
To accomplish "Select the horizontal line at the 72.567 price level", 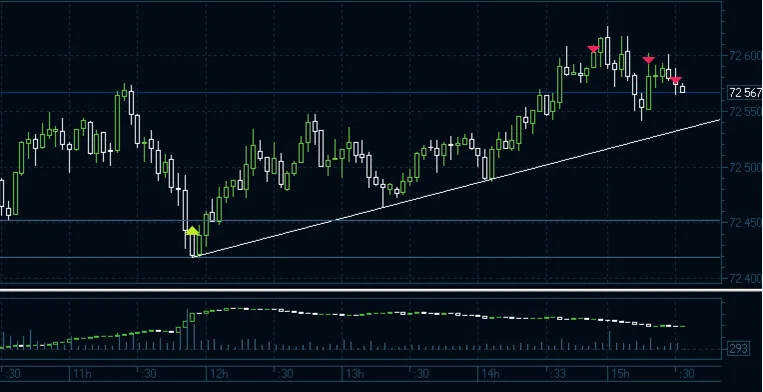I will click(360, 92).
